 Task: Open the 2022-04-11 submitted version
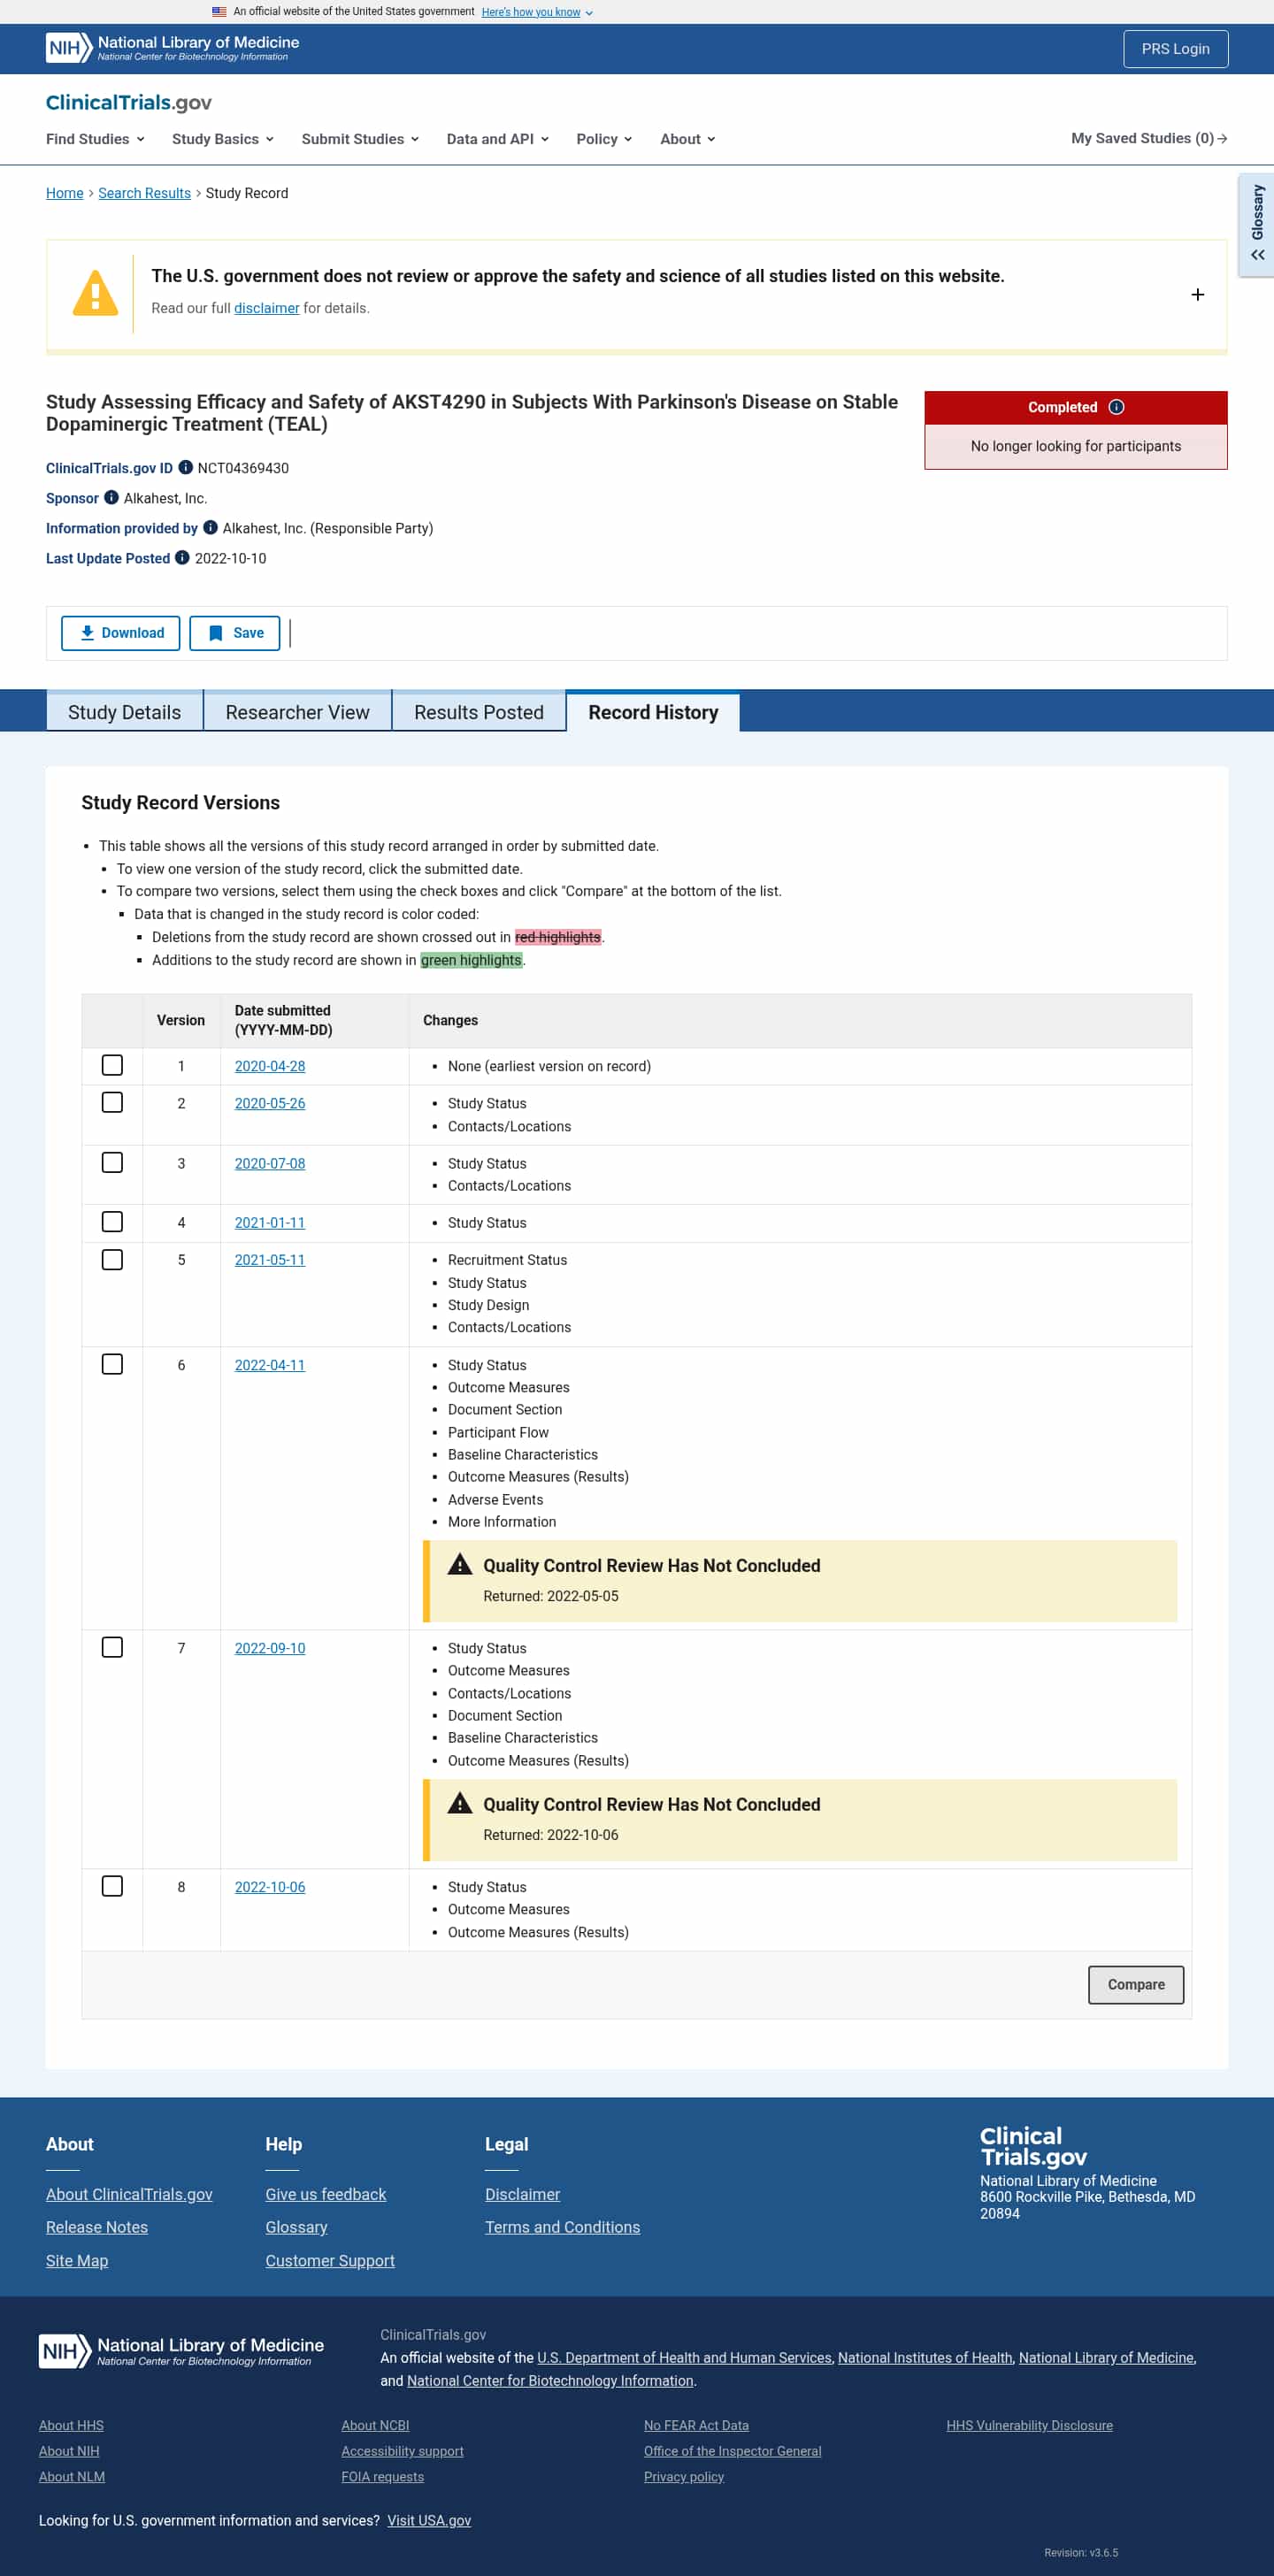(270, 1365)
